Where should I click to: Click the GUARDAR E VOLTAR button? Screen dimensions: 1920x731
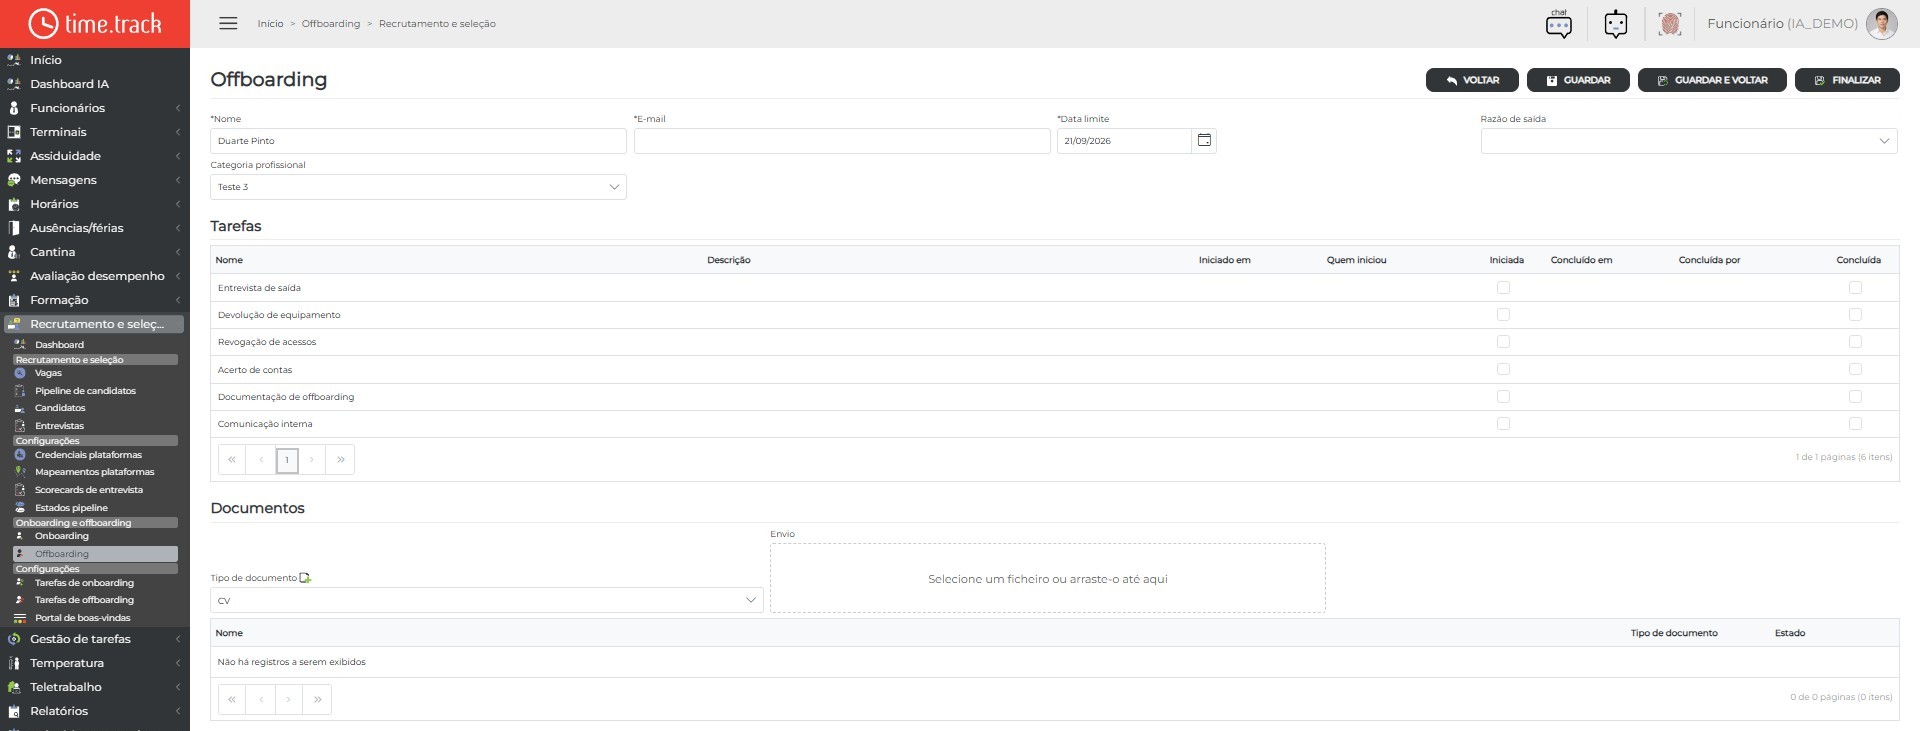(1712, 80)
